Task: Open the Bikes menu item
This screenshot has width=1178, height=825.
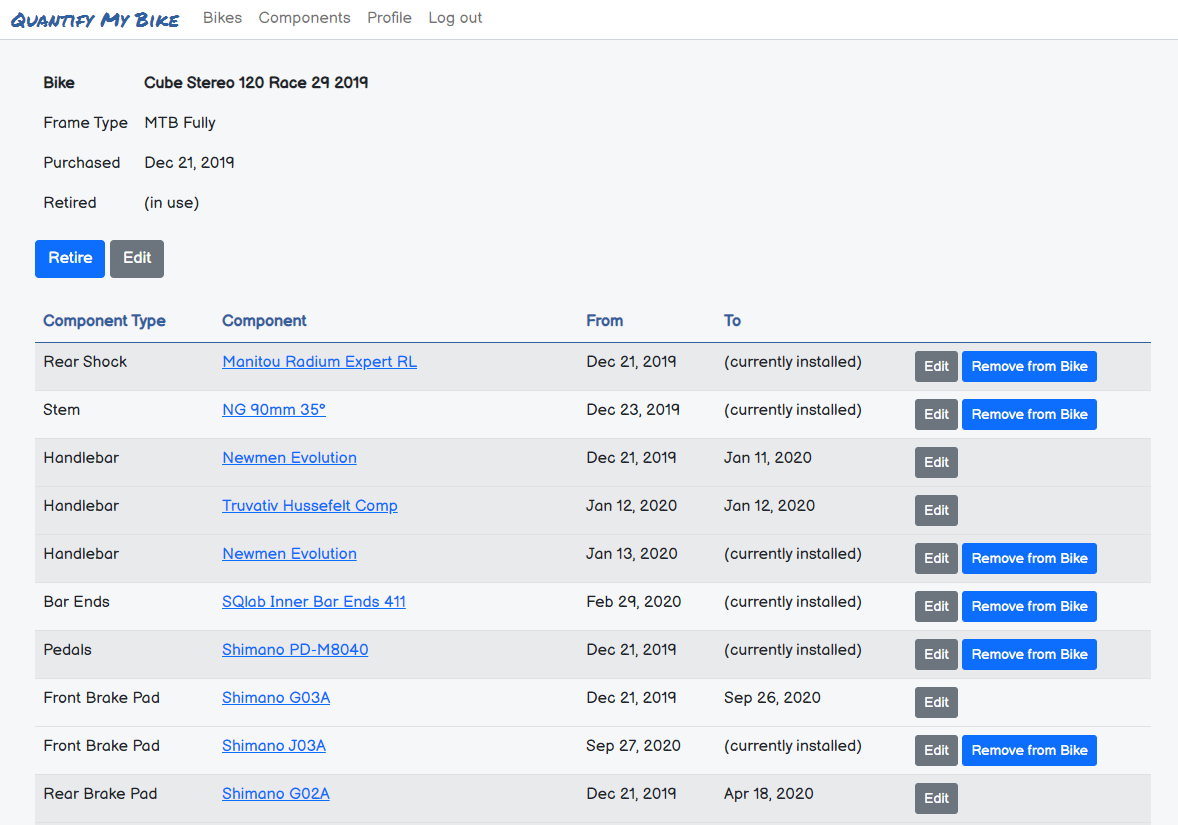Action: (x=222, y=18)
